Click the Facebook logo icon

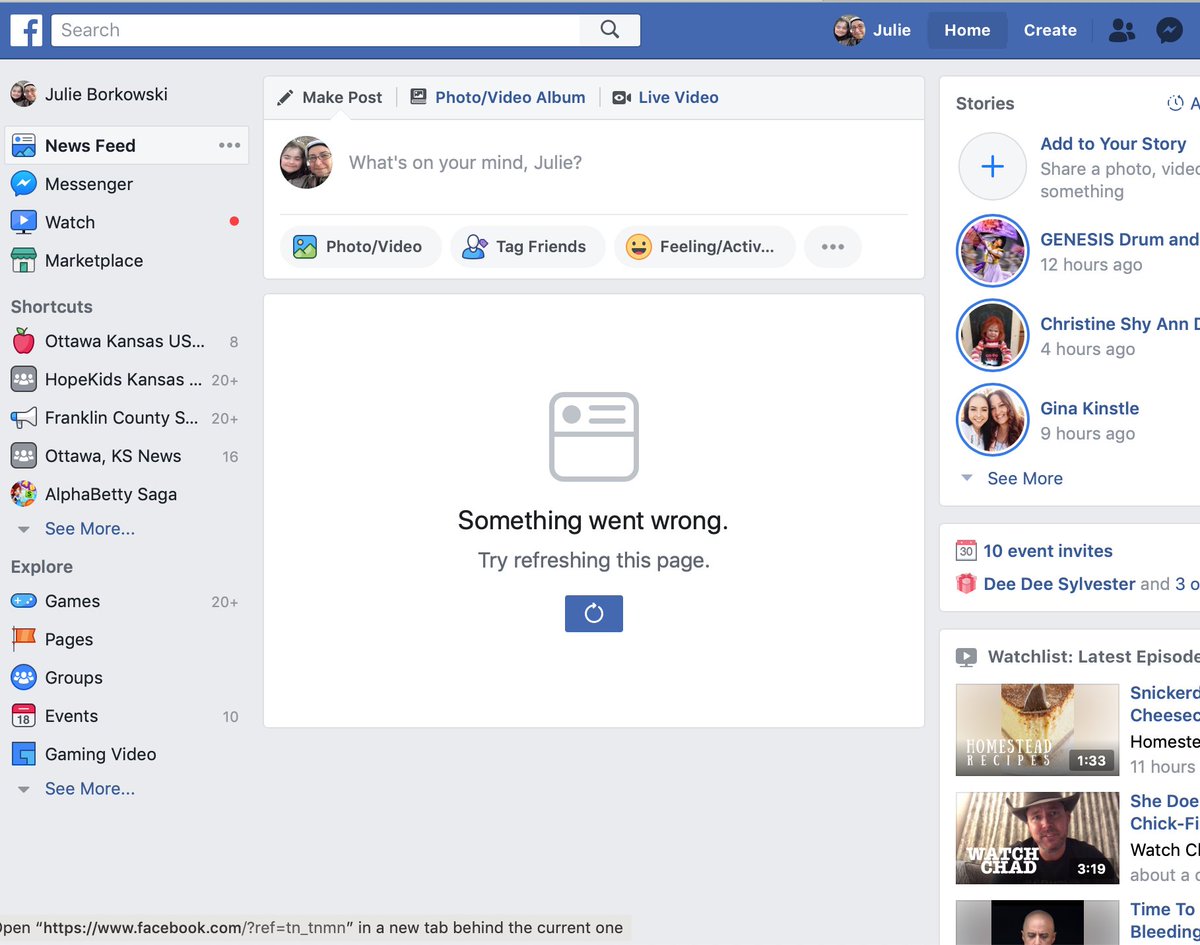[26, 30]
